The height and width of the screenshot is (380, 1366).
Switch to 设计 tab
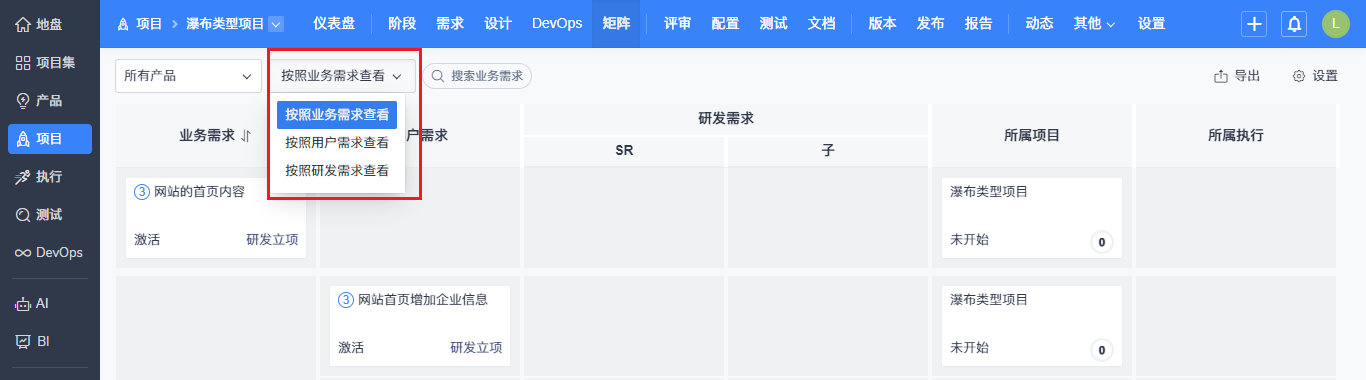[x=498, y=24]
